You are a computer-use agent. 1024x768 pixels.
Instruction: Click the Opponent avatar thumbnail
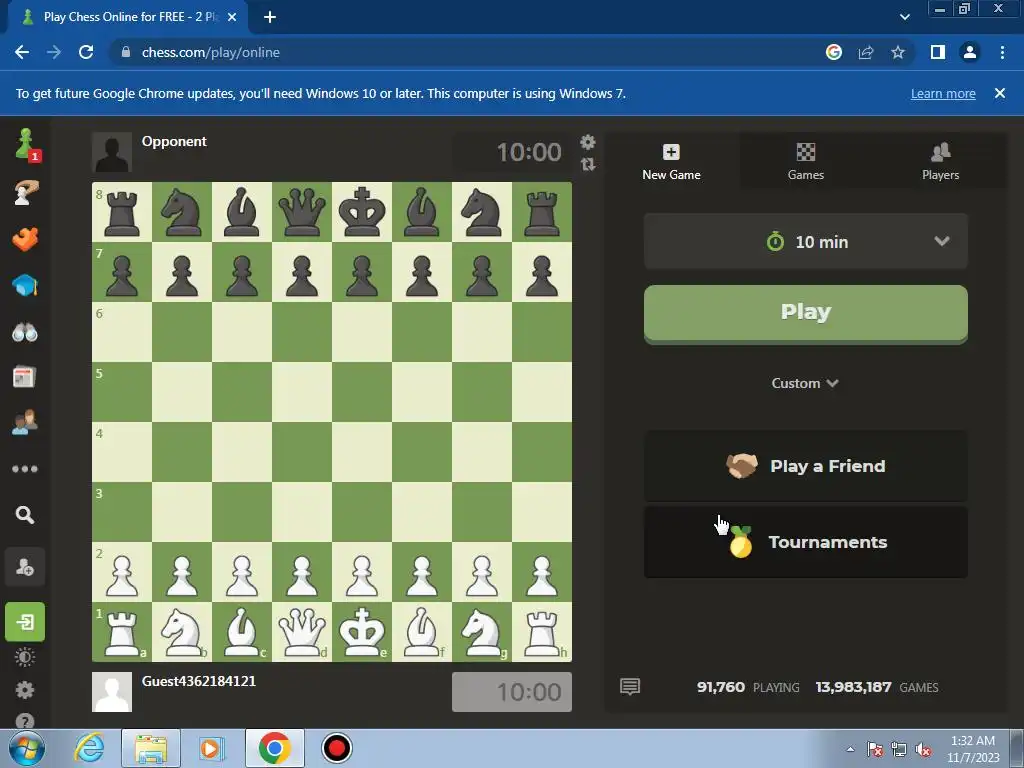[x=112, y=152]
